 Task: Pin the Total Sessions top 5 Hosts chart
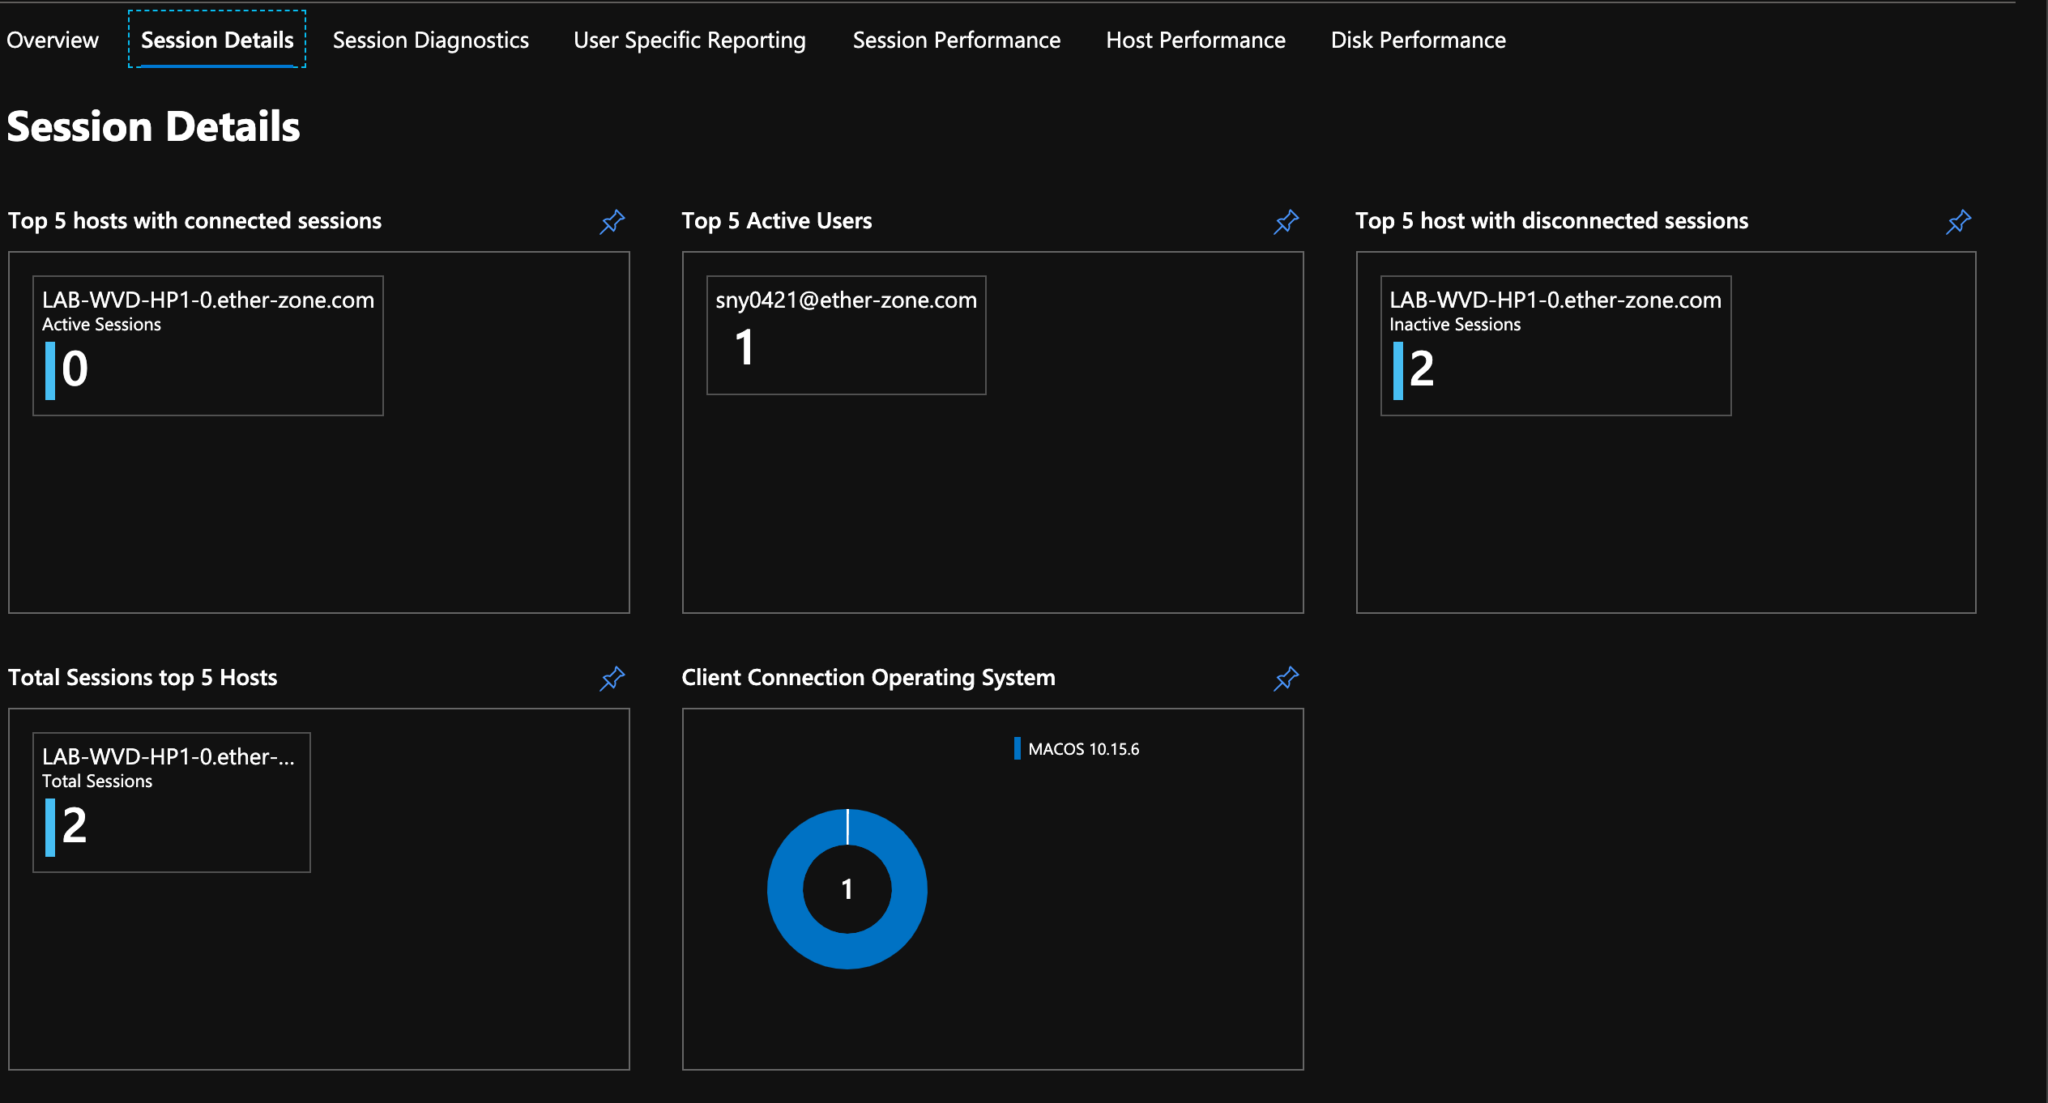click(x=612, y=679)
